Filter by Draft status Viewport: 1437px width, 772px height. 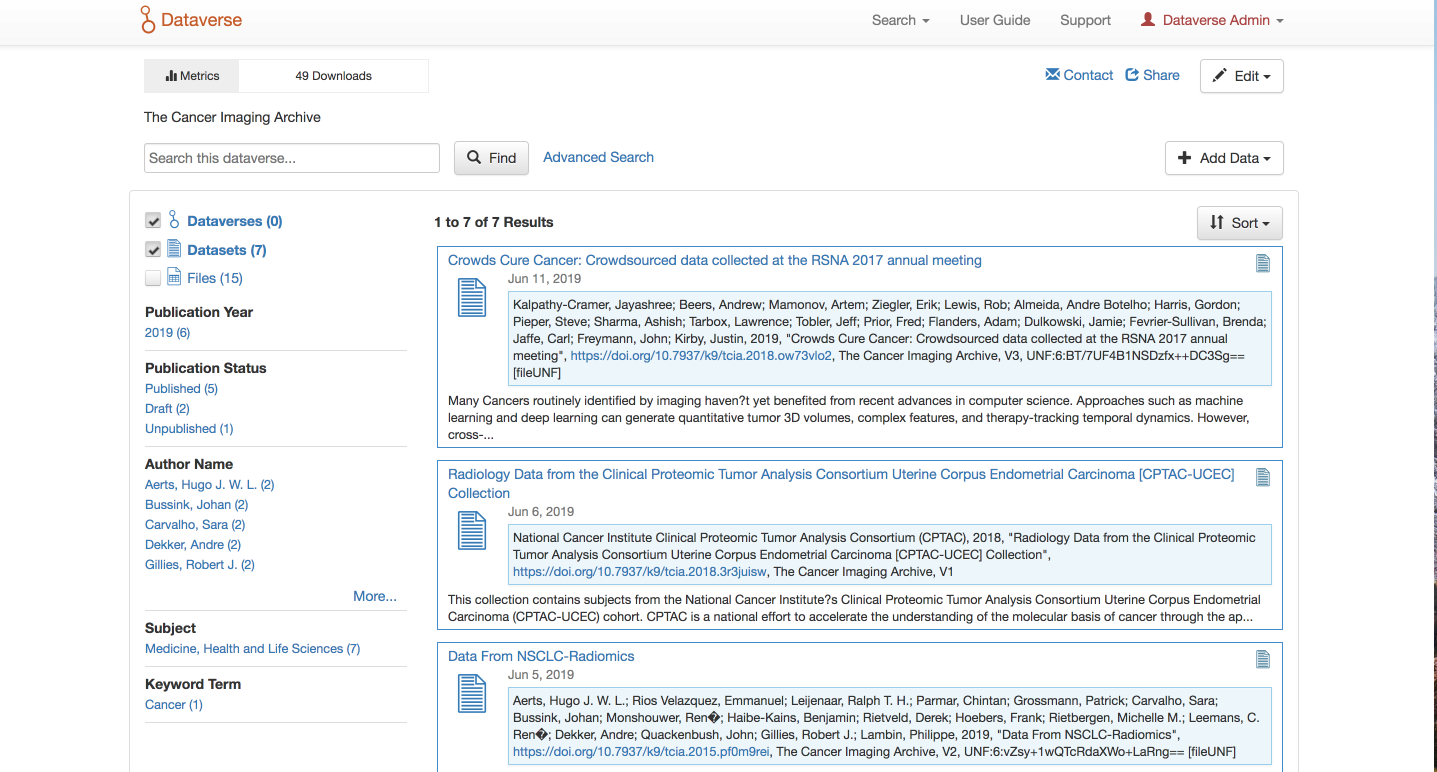[167, 408]
